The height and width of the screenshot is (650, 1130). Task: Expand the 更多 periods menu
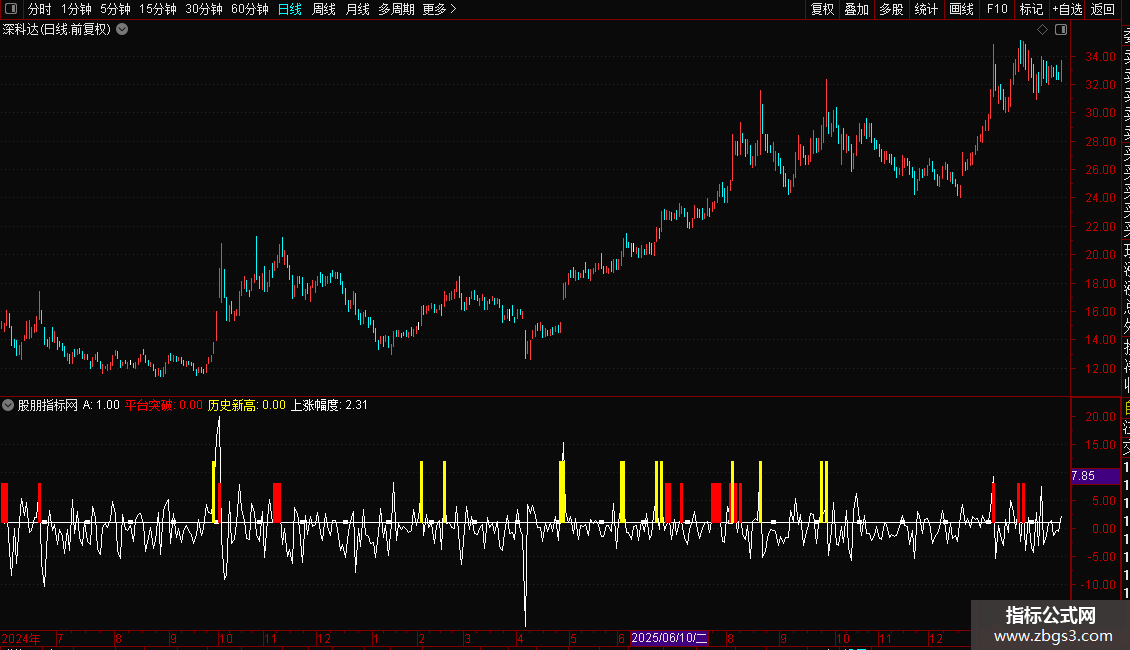coord(439,9)
